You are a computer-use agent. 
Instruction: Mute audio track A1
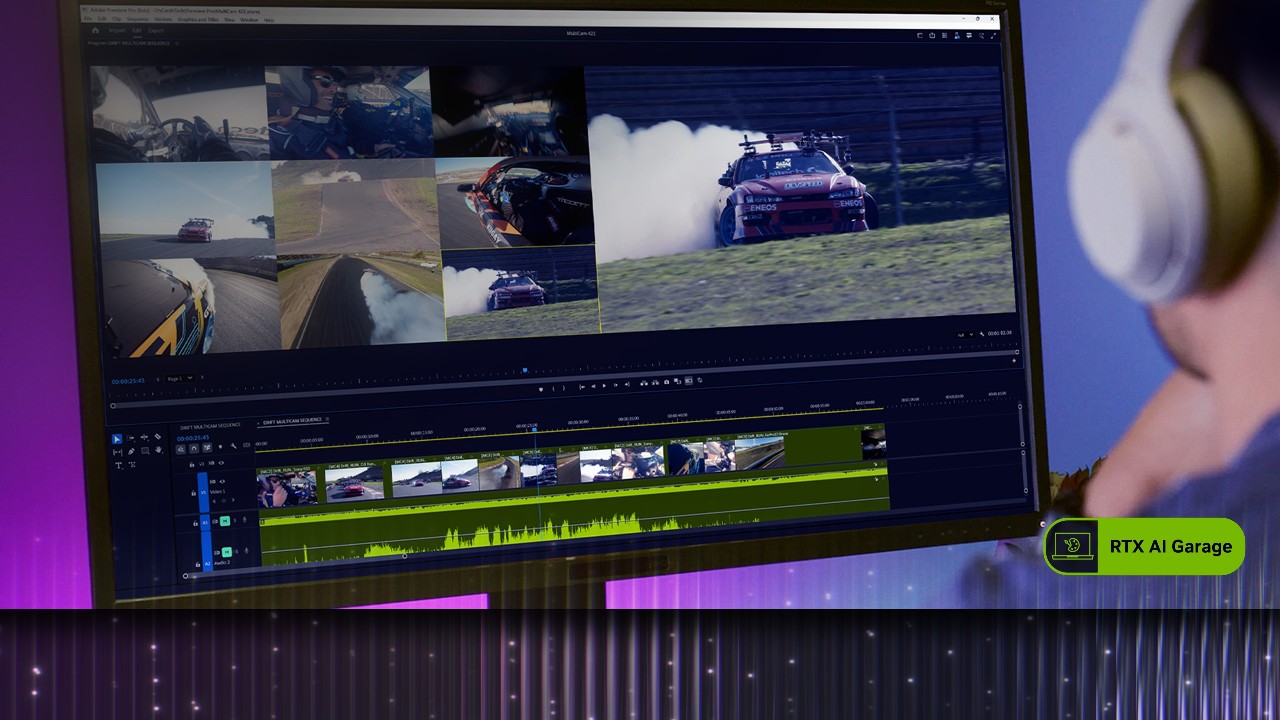[225, 521]
